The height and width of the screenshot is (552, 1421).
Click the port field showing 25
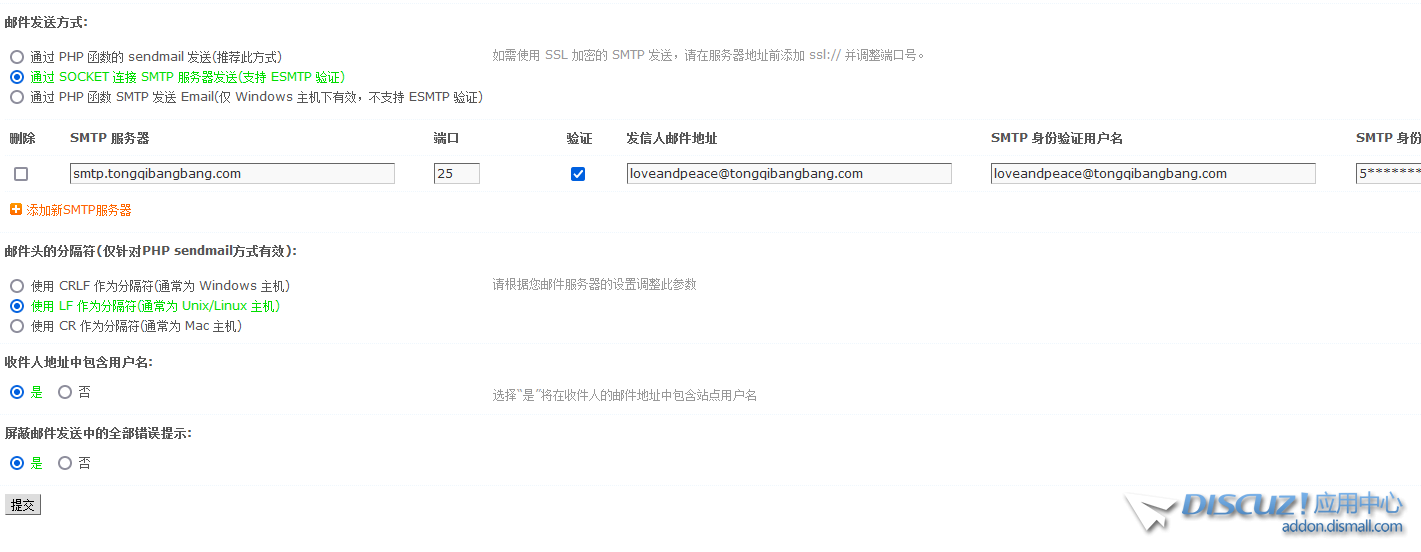pyautogui.click(x=457, y=173)
